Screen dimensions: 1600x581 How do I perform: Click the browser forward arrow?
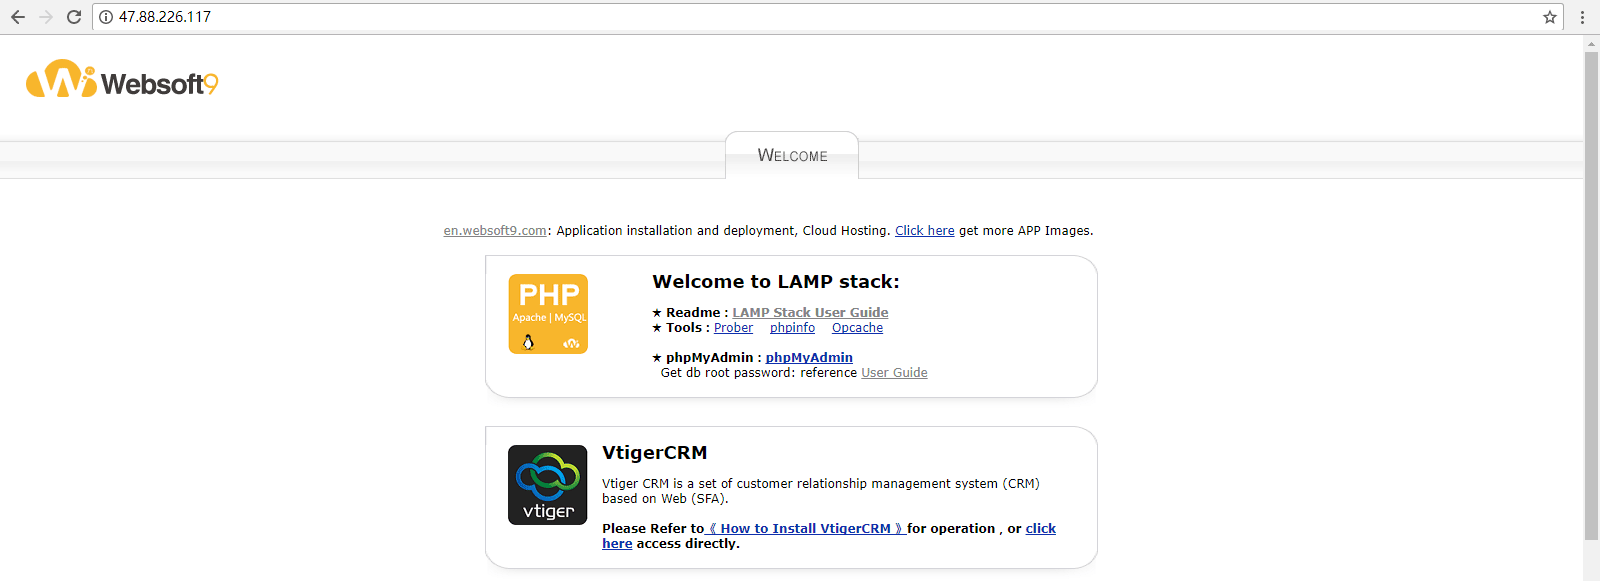point(46,17)
